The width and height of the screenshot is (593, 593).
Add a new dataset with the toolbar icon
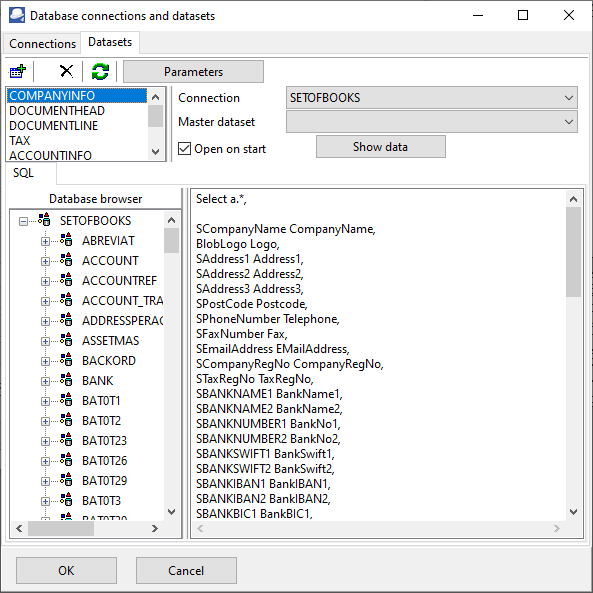17,71
